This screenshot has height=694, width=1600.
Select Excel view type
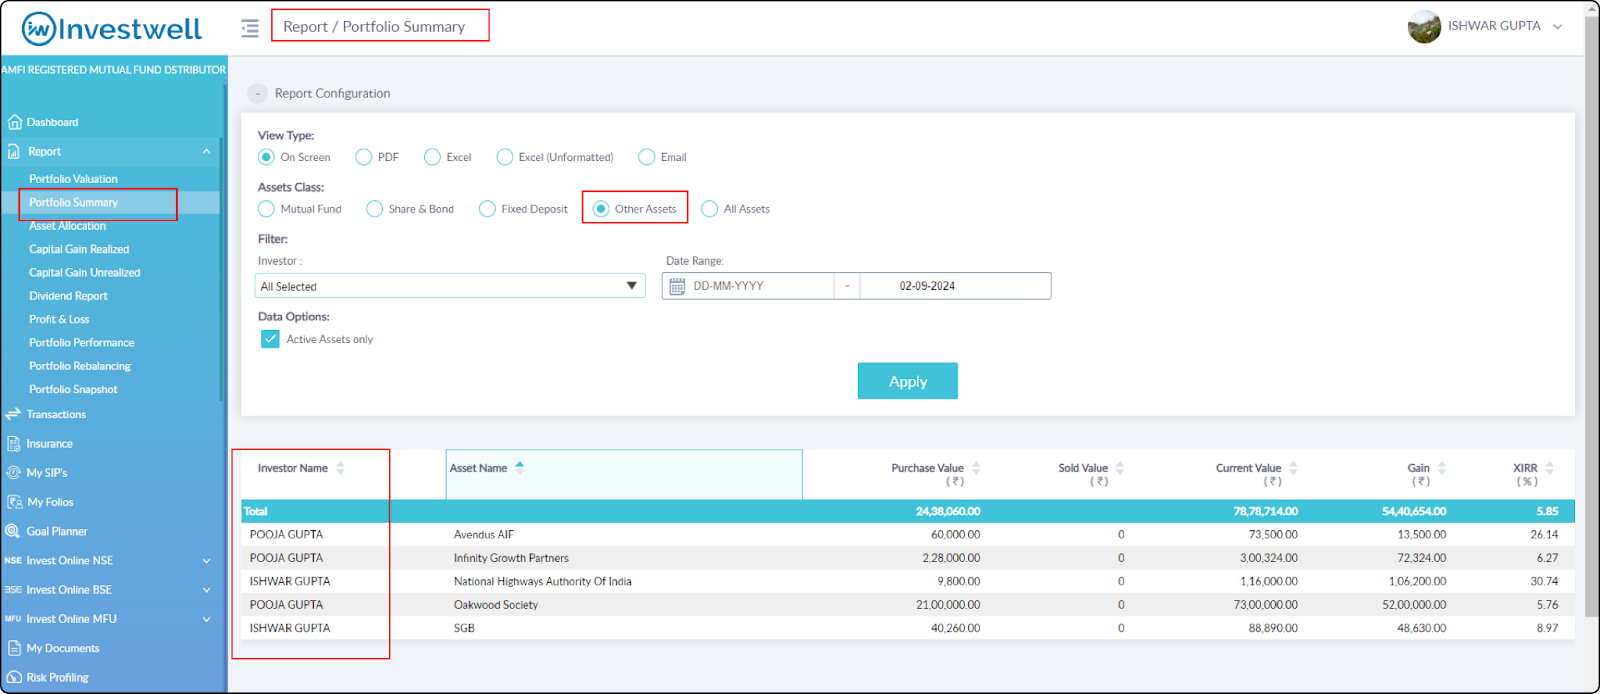click(432, 157)
